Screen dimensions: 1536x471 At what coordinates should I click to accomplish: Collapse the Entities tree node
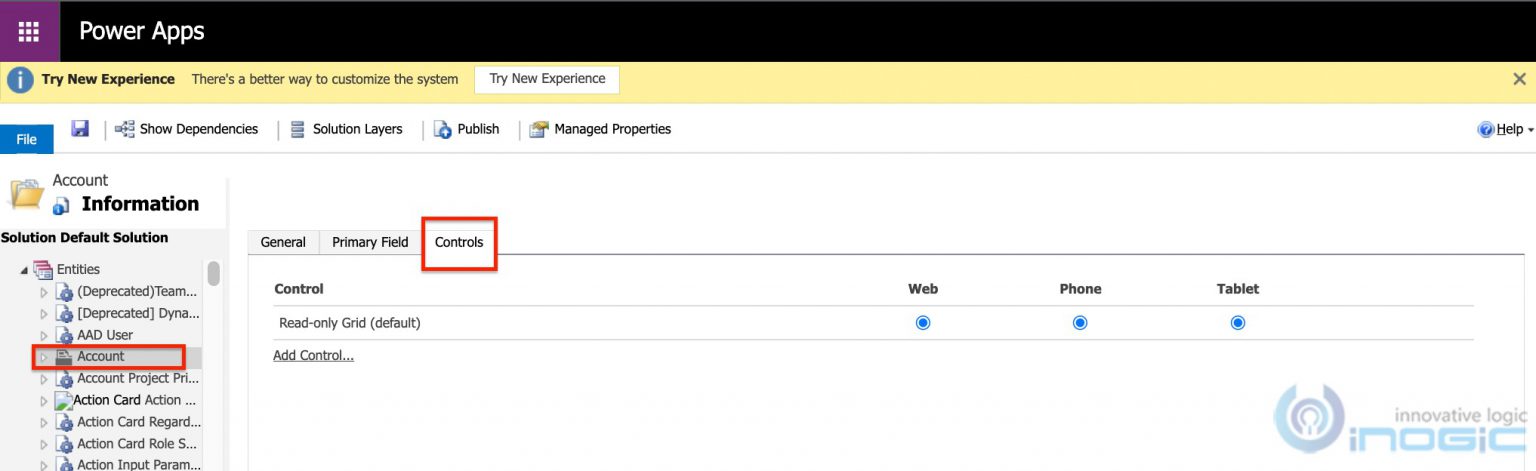click(25, 270)
